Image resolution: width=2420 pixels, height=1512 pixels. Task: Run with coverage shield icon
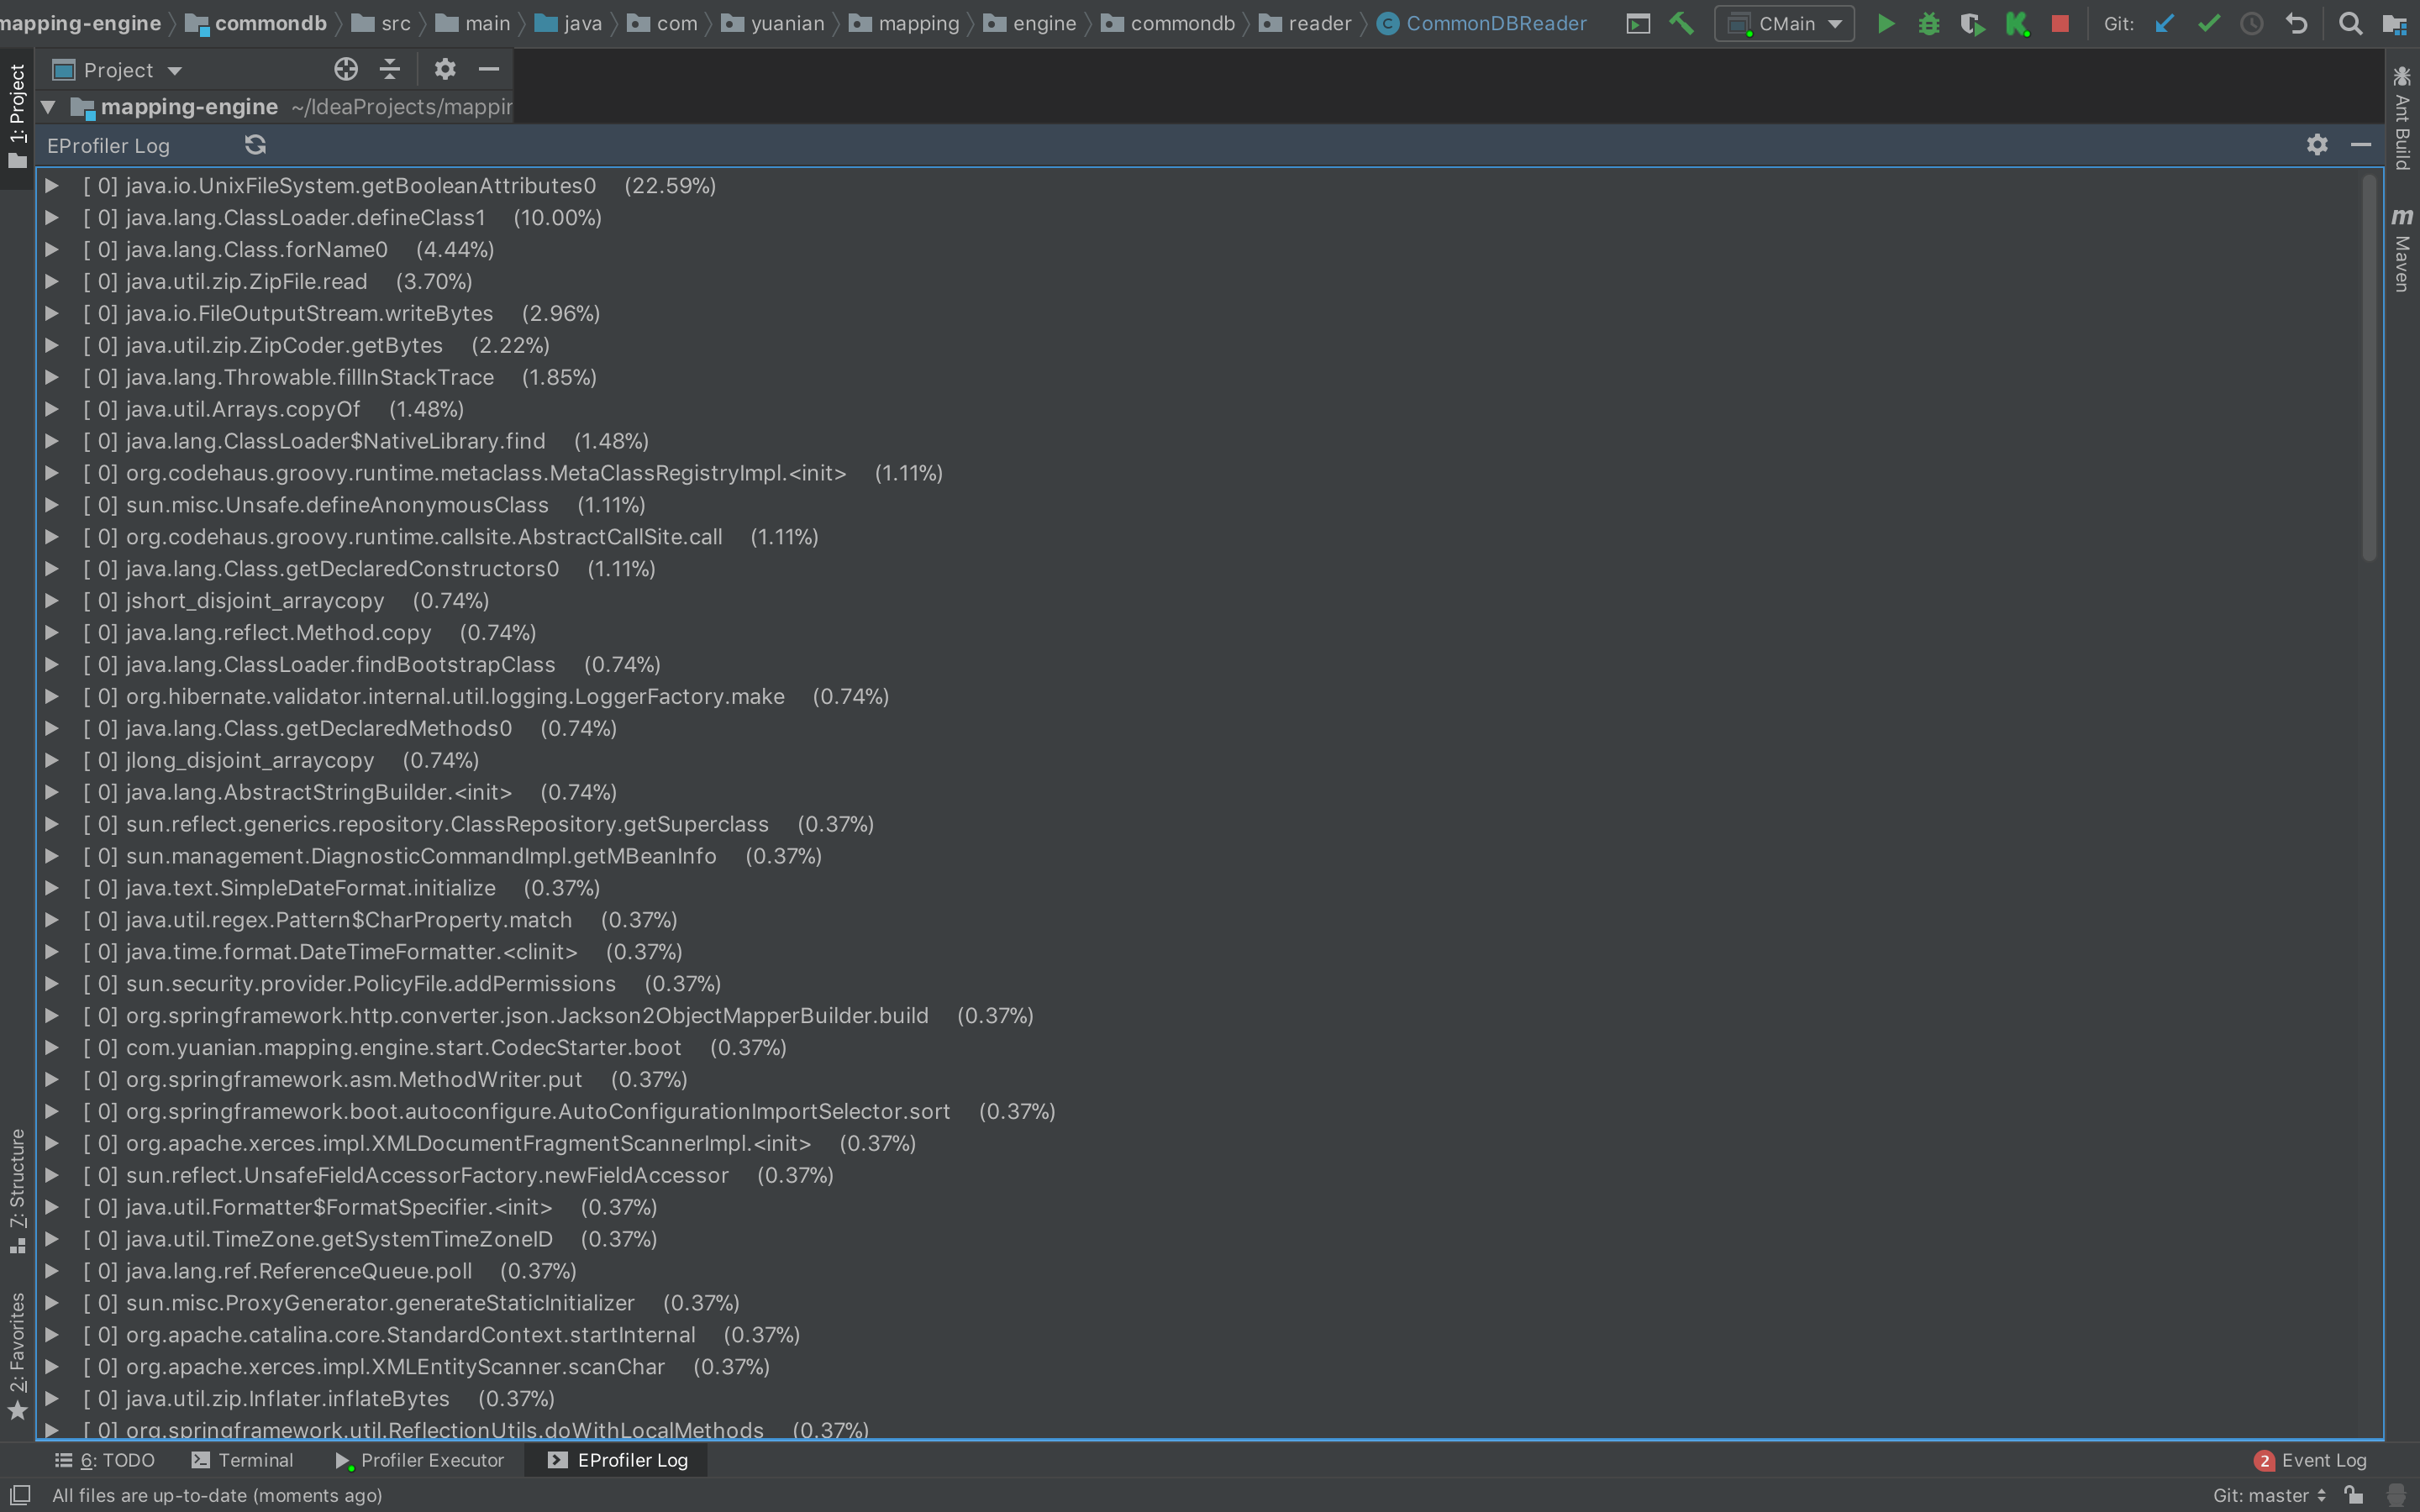pyautogui.click(x=1972, y=24)
